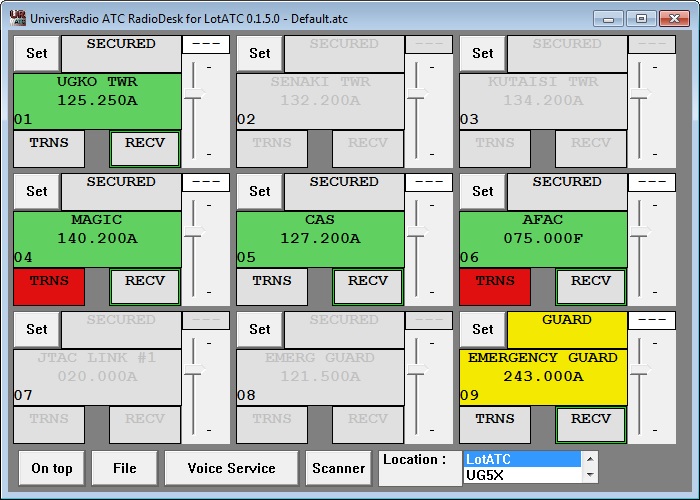Open the Voice Service button
The width and height of the screenshot is (700, 500).
click(x=231, y=468)
